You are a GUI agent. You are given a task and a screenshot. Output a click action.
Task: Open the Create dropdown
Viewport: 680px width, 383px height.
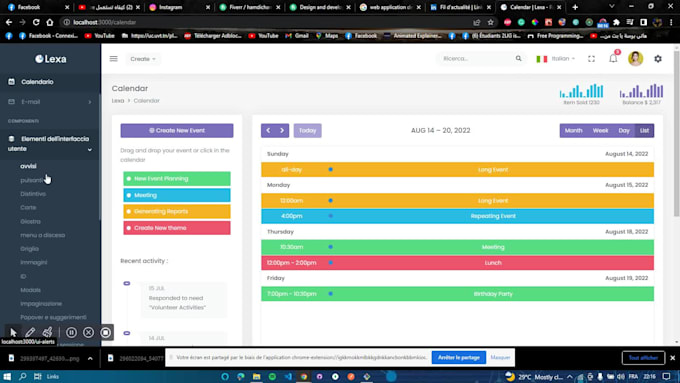[143, 59]
